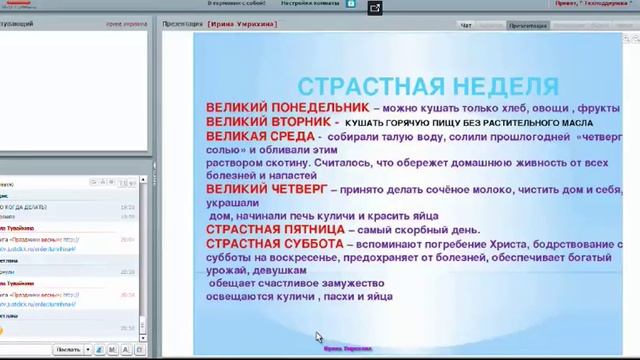
Task: Switch to the Чат tab
Action: [x=466, y=25]
